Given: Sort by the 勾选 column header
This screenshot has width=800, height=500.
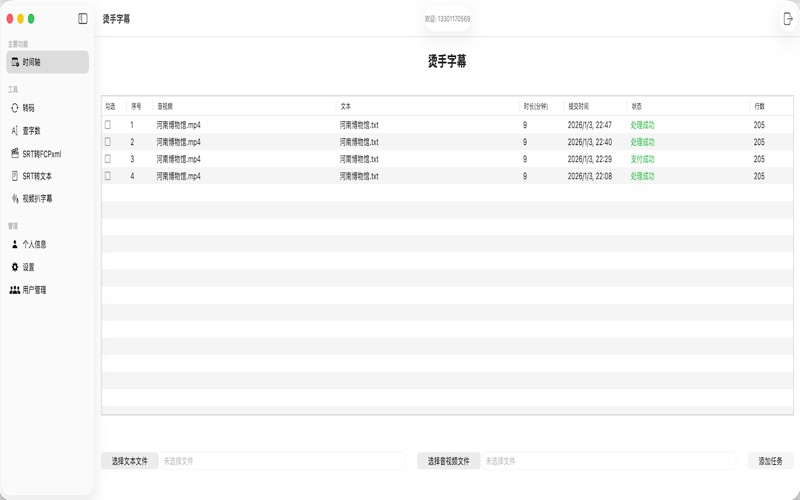Looking at the screenshot, I should tap(110, 107).
